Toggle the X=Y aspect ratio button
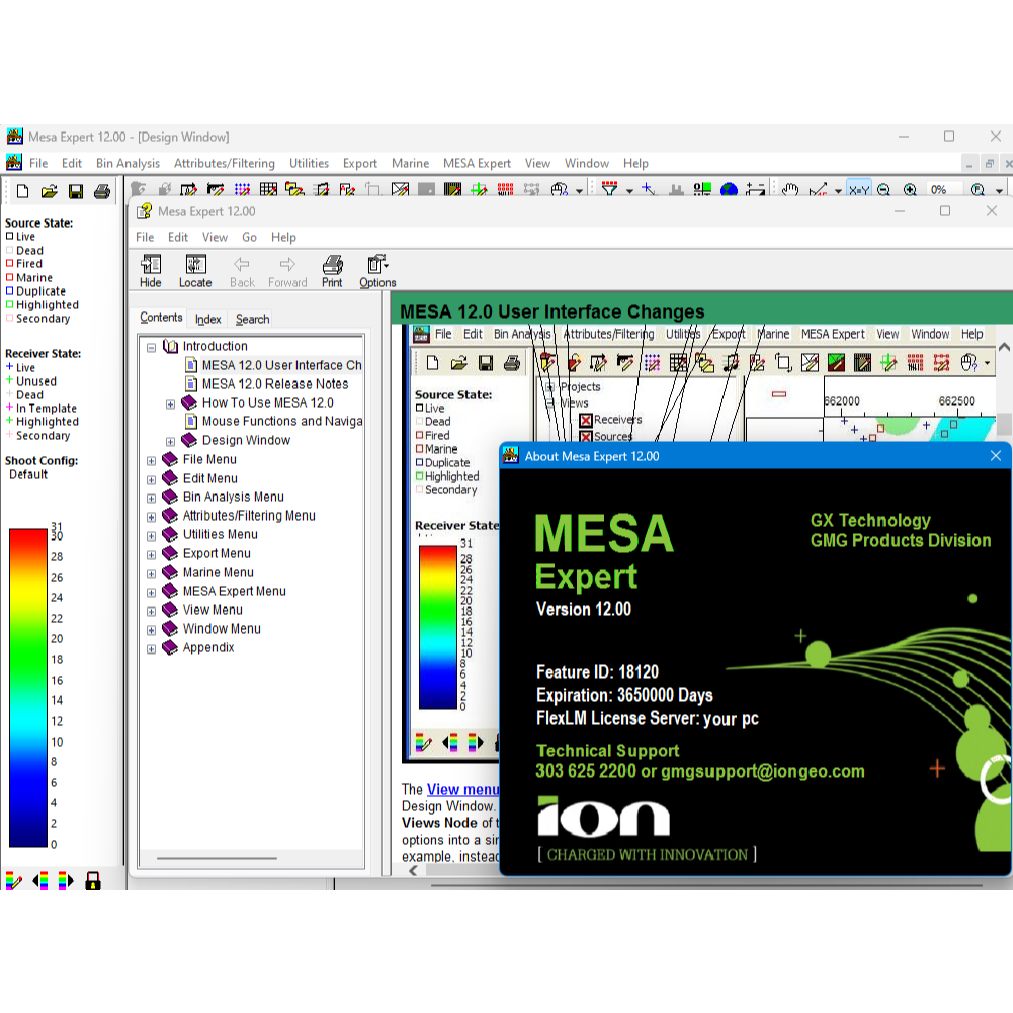 (x=859, y=189)
